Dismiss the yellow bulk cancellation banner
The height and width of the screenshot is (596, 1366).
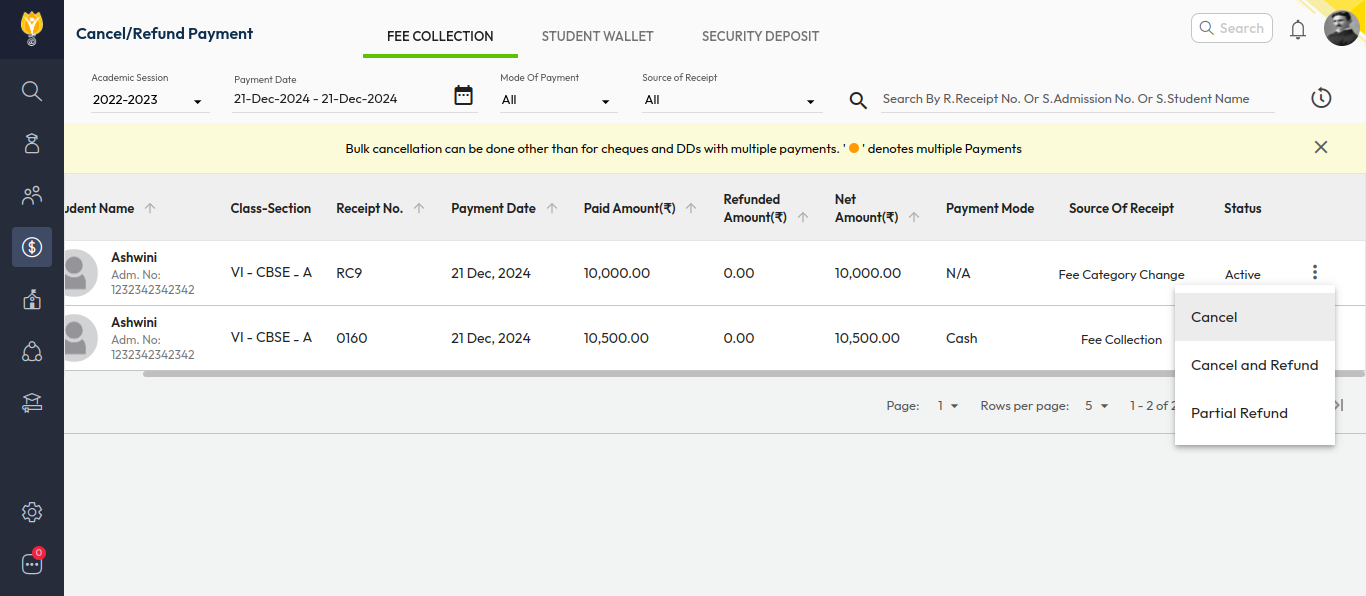(x=1321, y=147)
